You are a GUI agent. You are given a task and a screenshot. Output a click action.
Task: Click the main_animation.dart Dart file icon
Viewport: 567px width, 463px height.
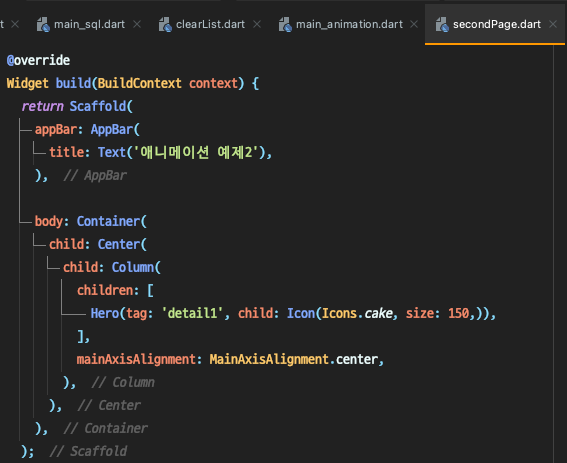tap(285, 25)
